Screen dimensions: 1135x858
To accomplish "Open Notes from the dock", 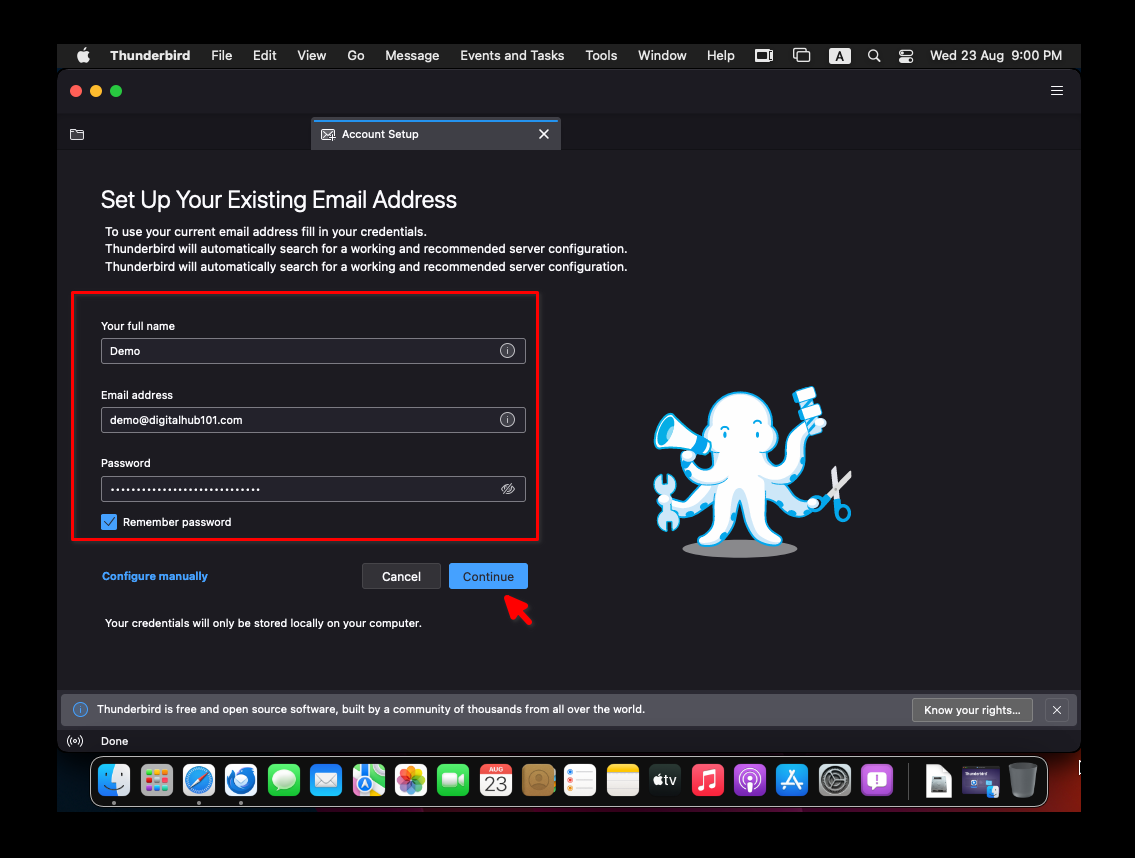I will (x=623, y=781).
